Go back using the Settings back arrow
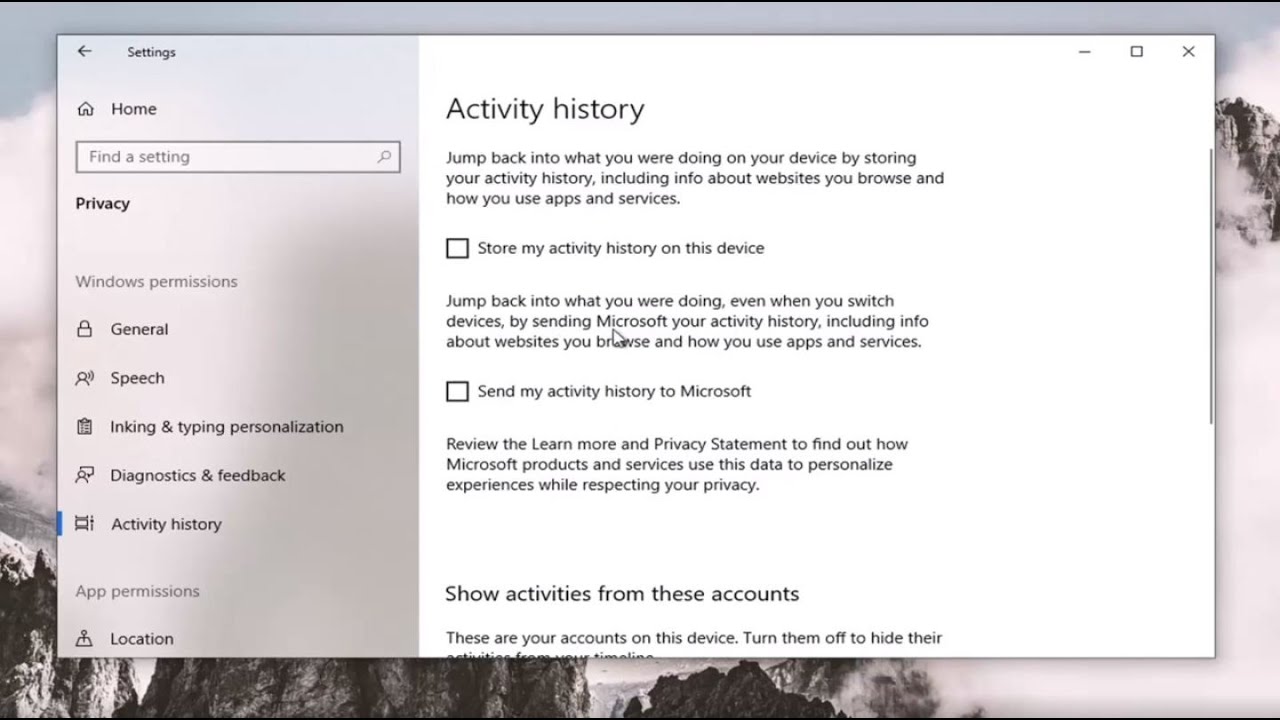This screenshot has width=1280, height=720. (x=84, y=51)
